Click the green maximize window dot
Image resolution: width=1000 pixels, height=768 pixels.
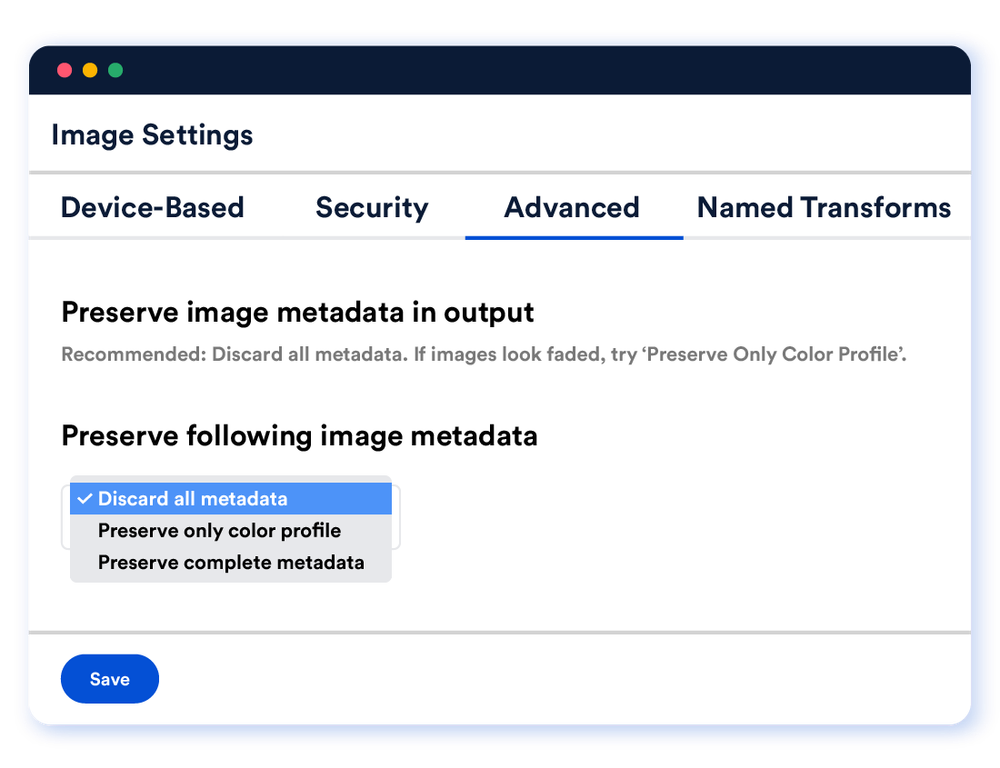point(115,70)
